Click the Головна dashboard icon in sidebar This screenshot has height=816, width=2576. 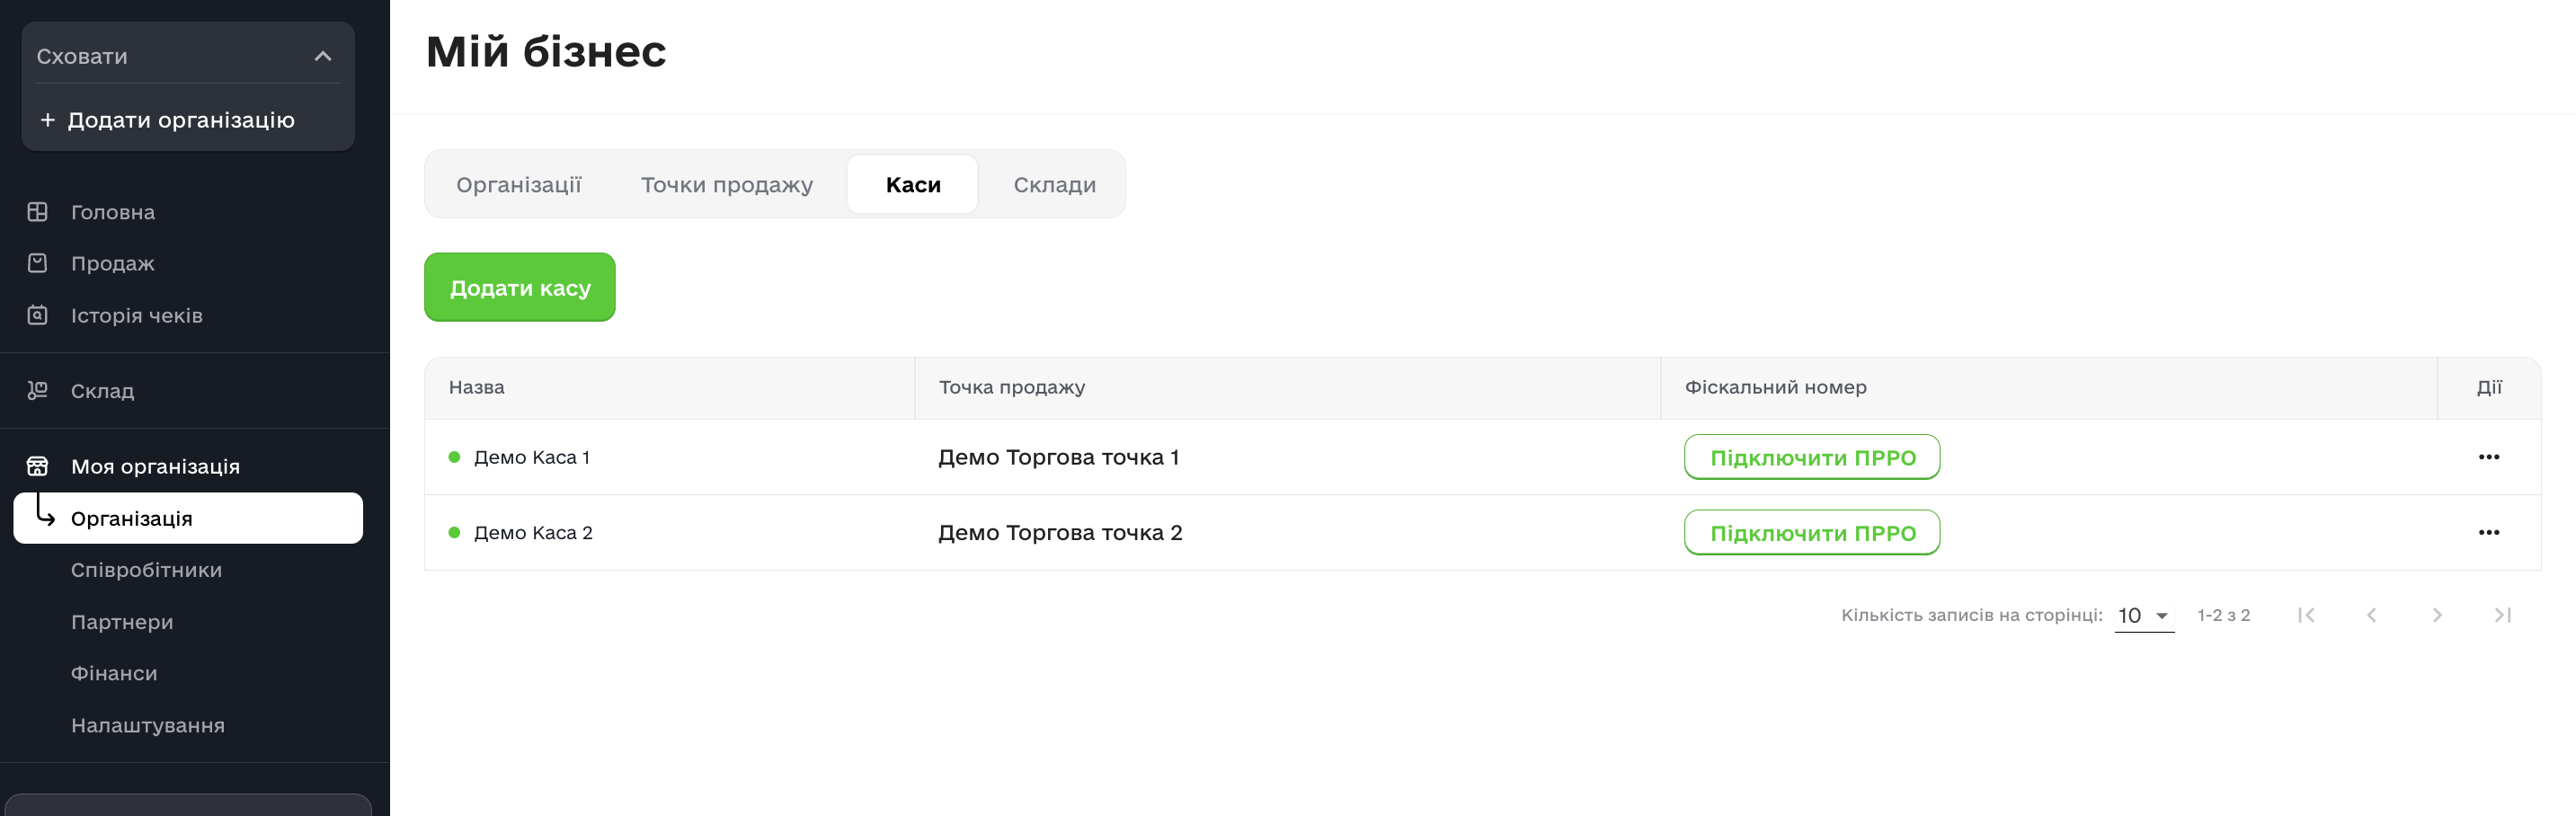[x=37, y=212]
